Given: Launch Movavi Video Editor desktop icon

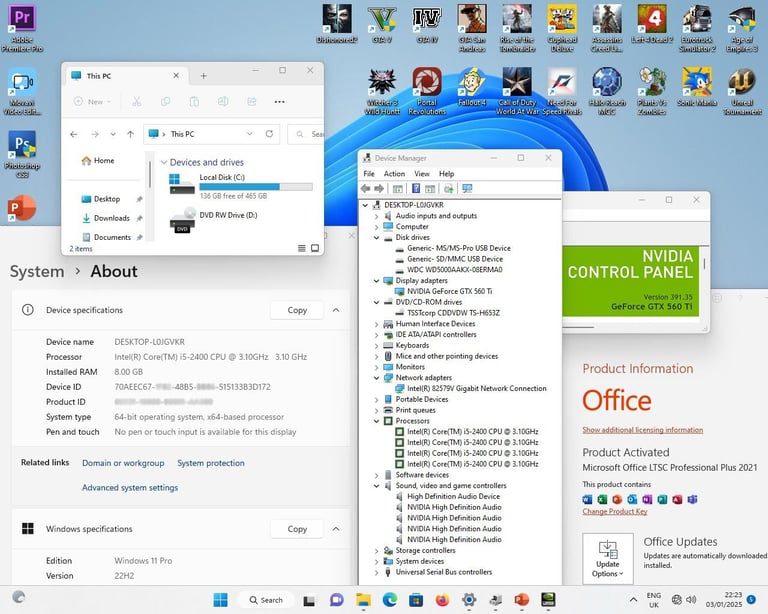Looking at the screenshot, I should 22,92.
